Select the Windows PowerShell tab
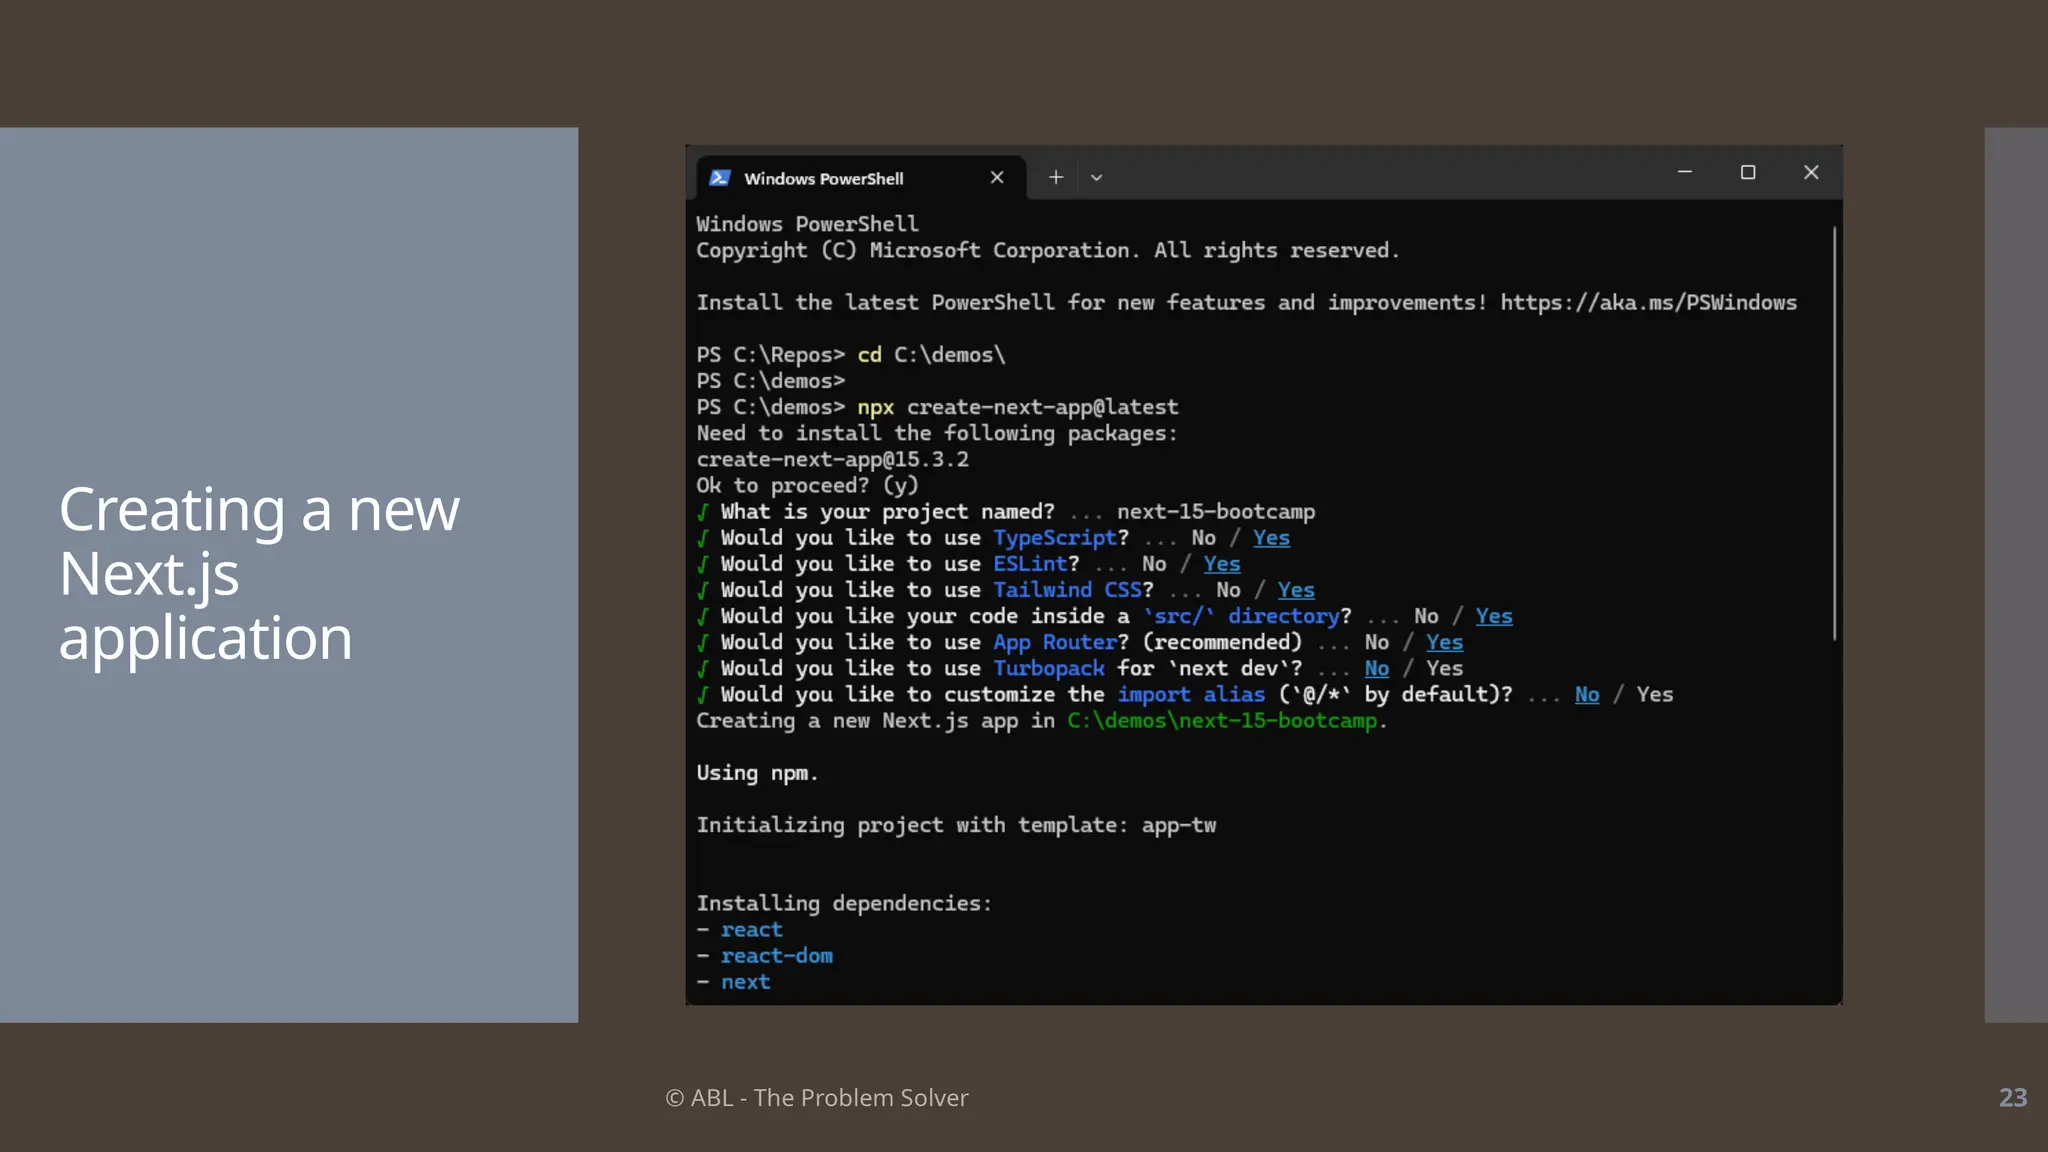This screenshot has height=1152, width=2048. click(860, 178)
